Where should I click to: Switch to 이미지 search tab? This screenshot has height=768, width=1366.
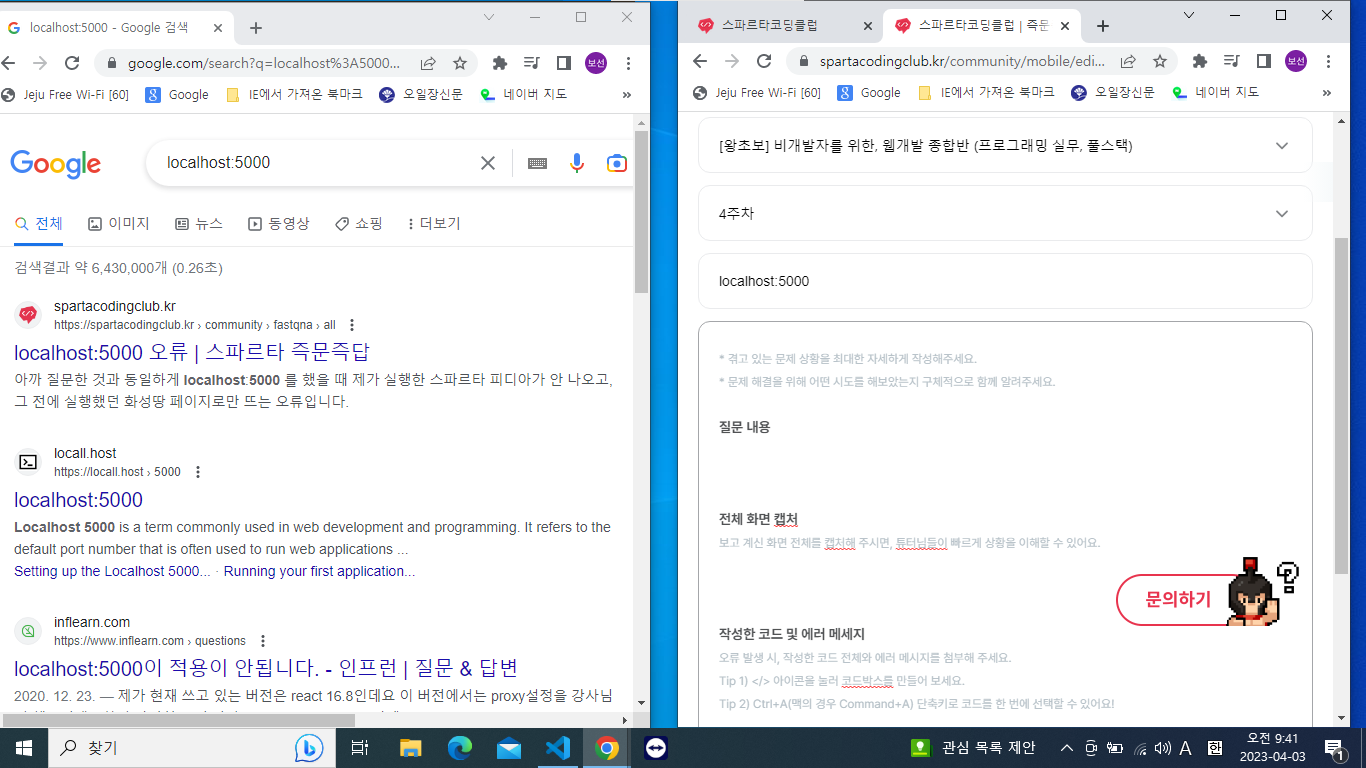(x=118, y=224)
